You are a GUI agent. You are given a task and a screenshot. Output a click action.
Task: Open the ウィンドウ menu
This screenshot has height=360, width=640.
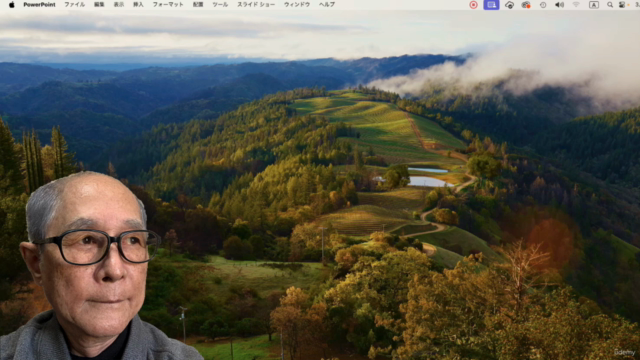click(297, 5)
